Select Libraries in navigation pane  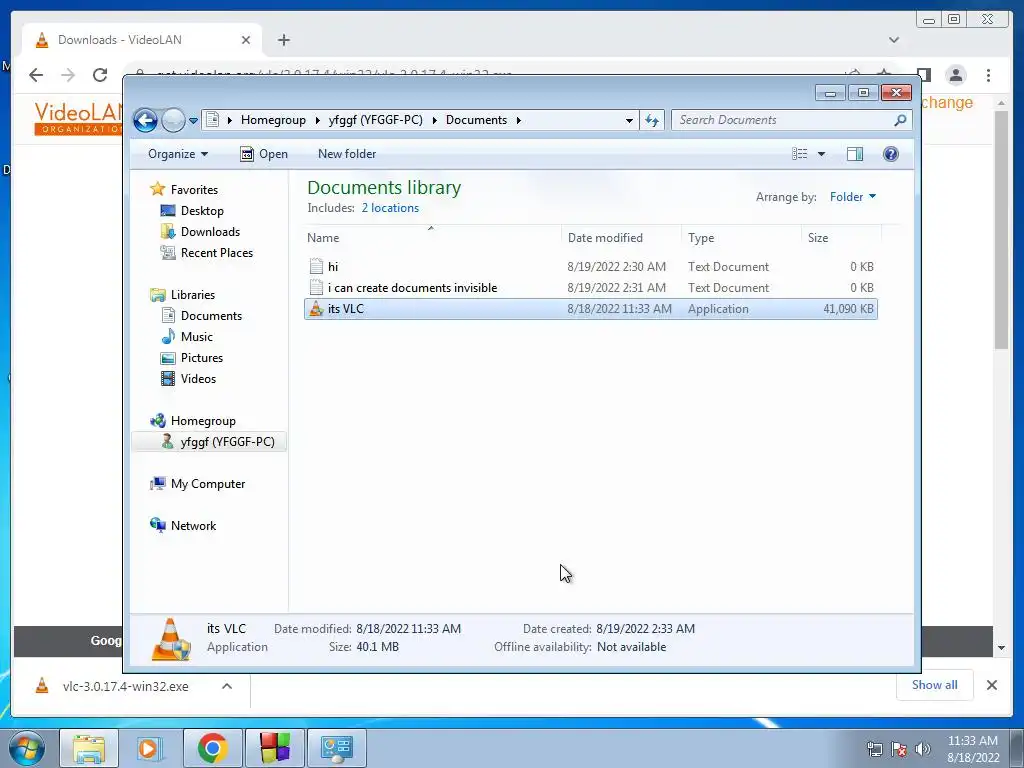pyautogui.click(x=193, y=295)
